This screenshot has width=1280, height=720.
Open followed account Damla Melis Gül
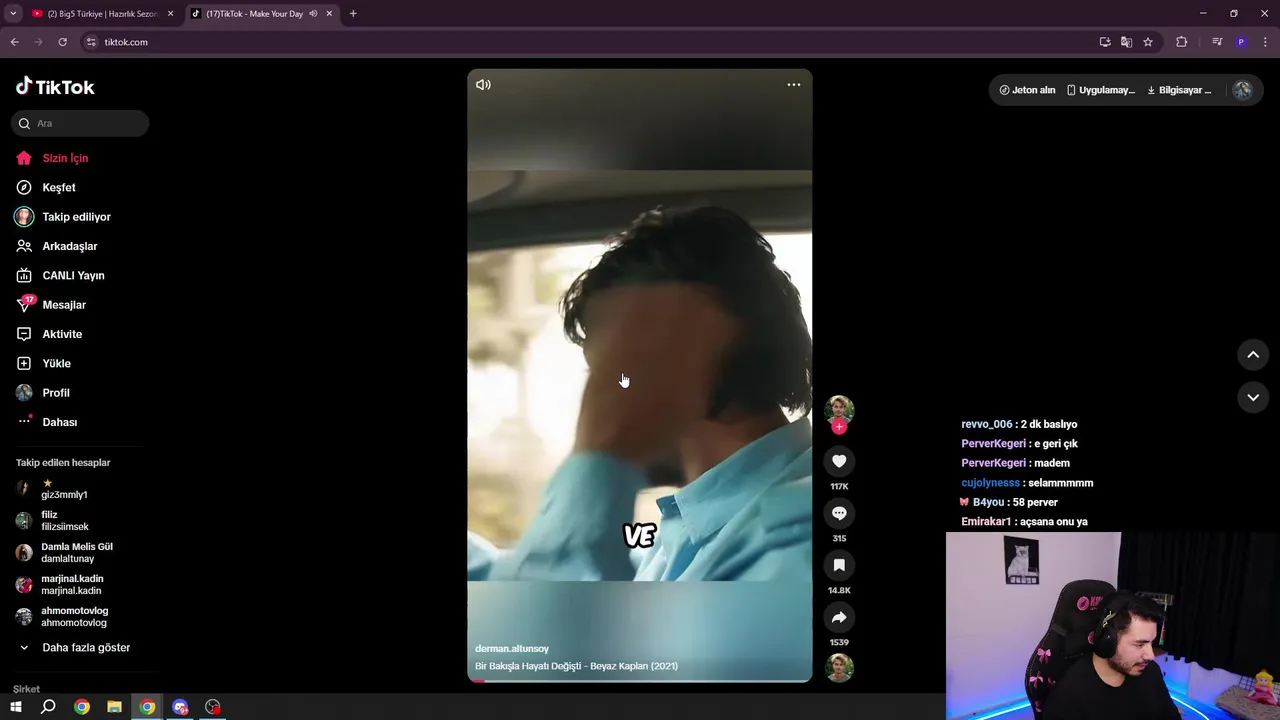76,553
